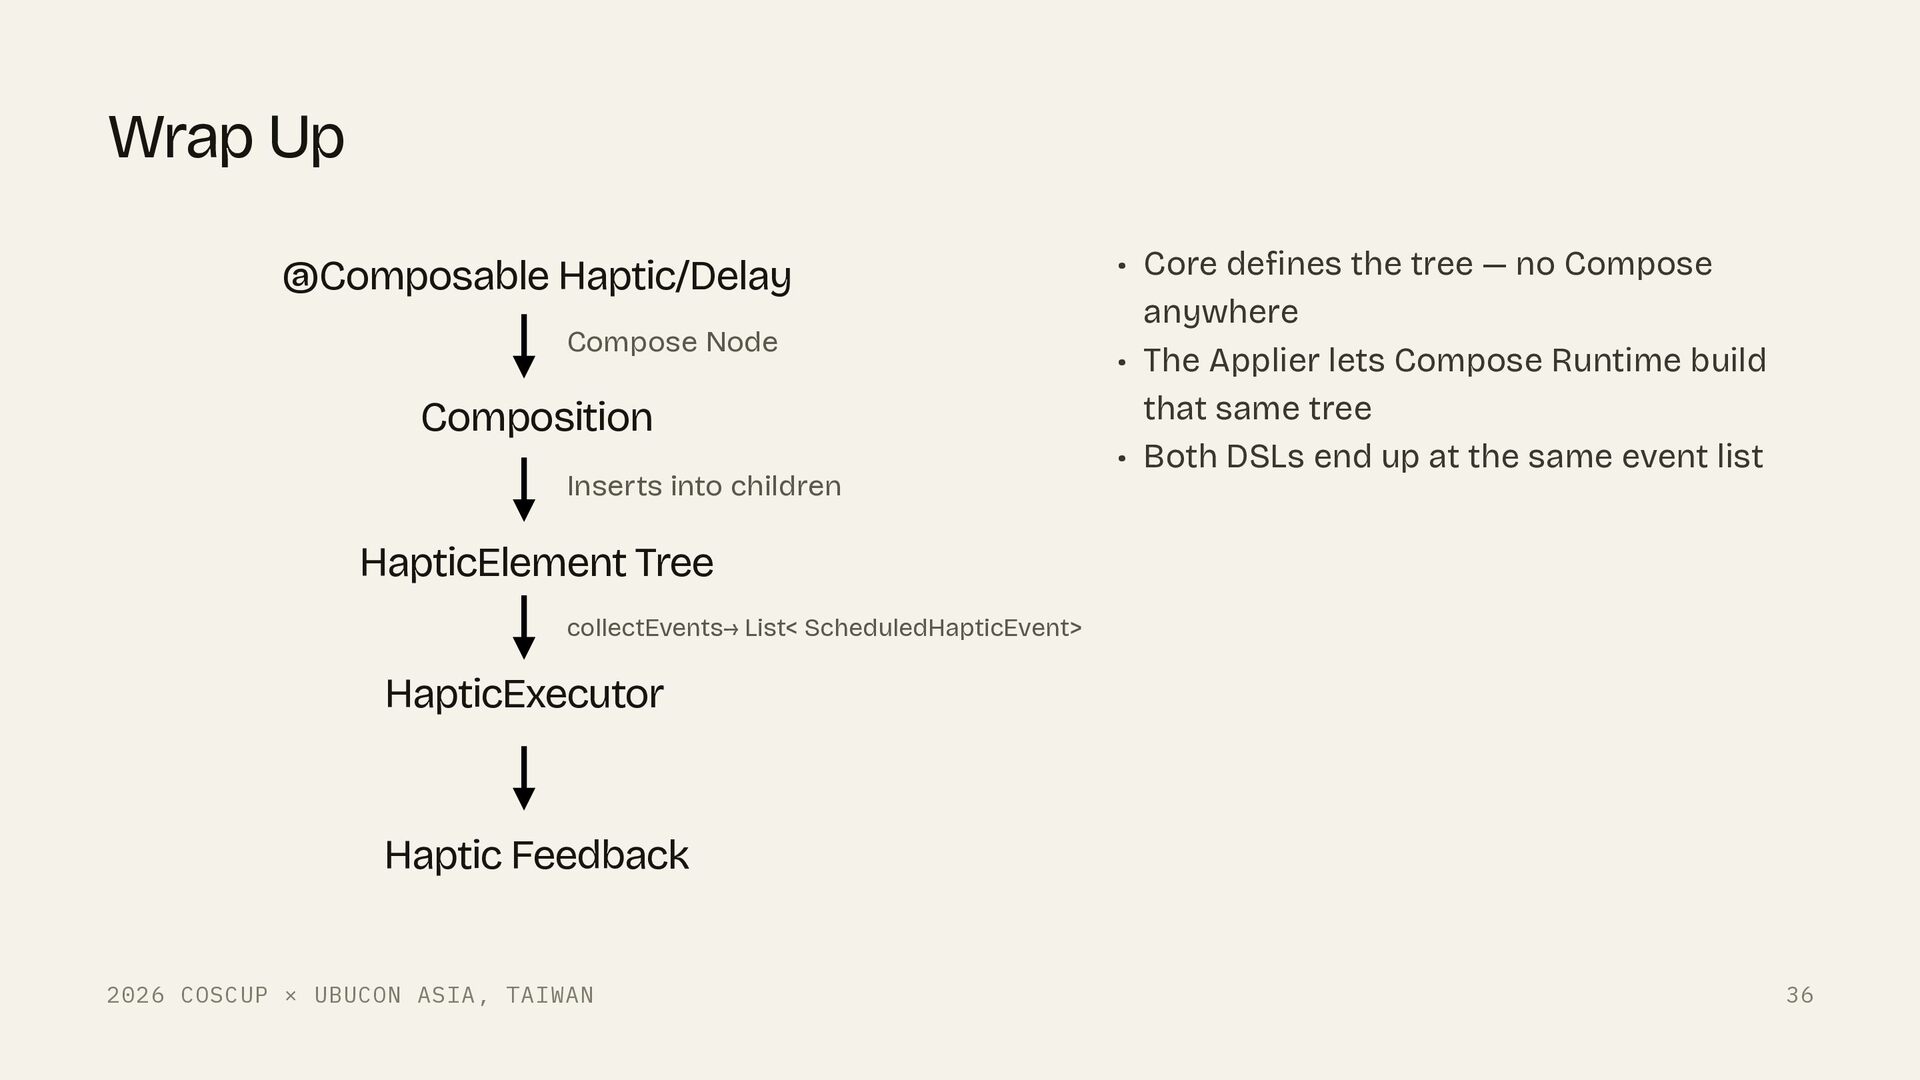This screenshot has height=1080, width=1920.
Task: Click the bullet about Both DSLs
Action: pyautogui.click(x=1453, y=457)
